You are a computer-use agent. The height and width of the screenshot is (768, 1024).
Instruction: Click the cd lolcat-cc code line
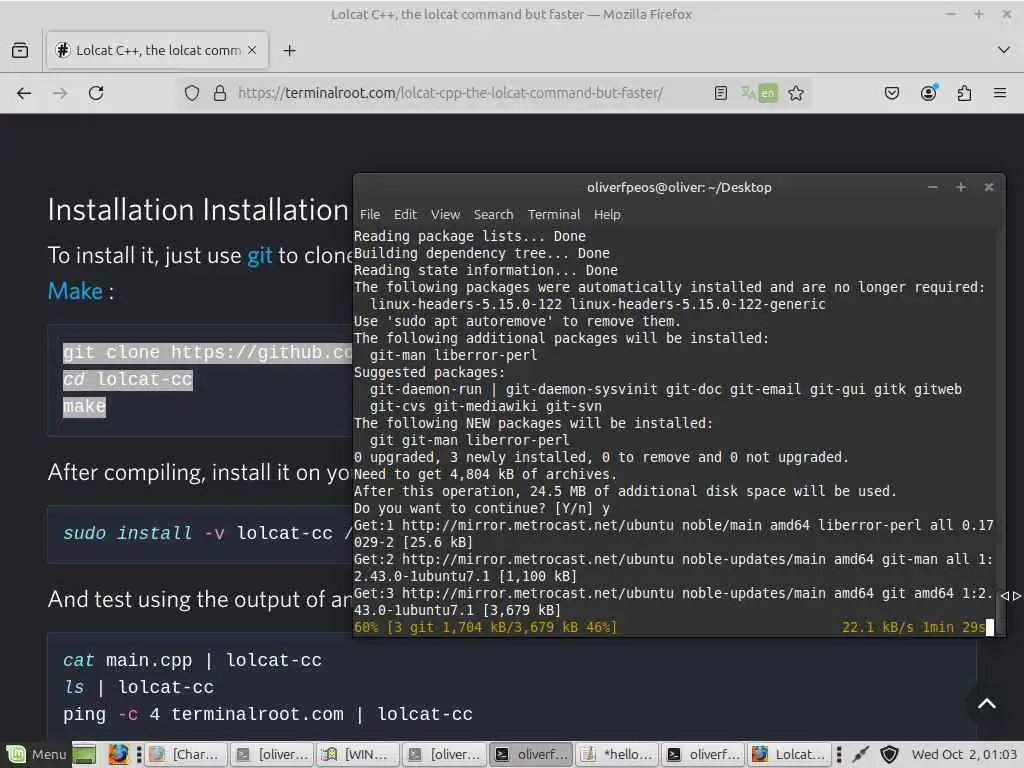pos(128,379)
